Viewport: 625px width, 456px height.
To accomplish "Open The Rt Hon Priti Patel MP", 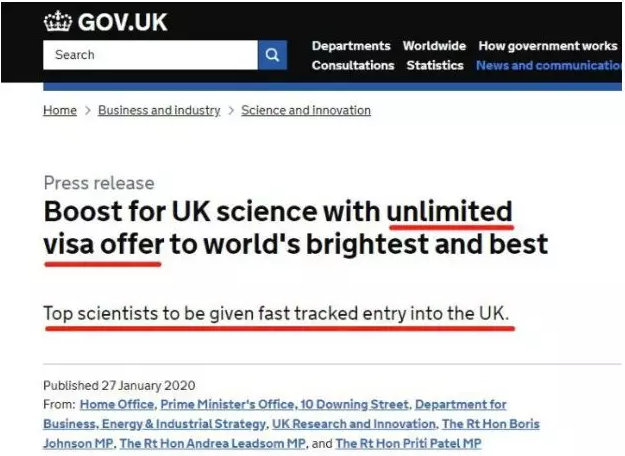I will 408,443.
